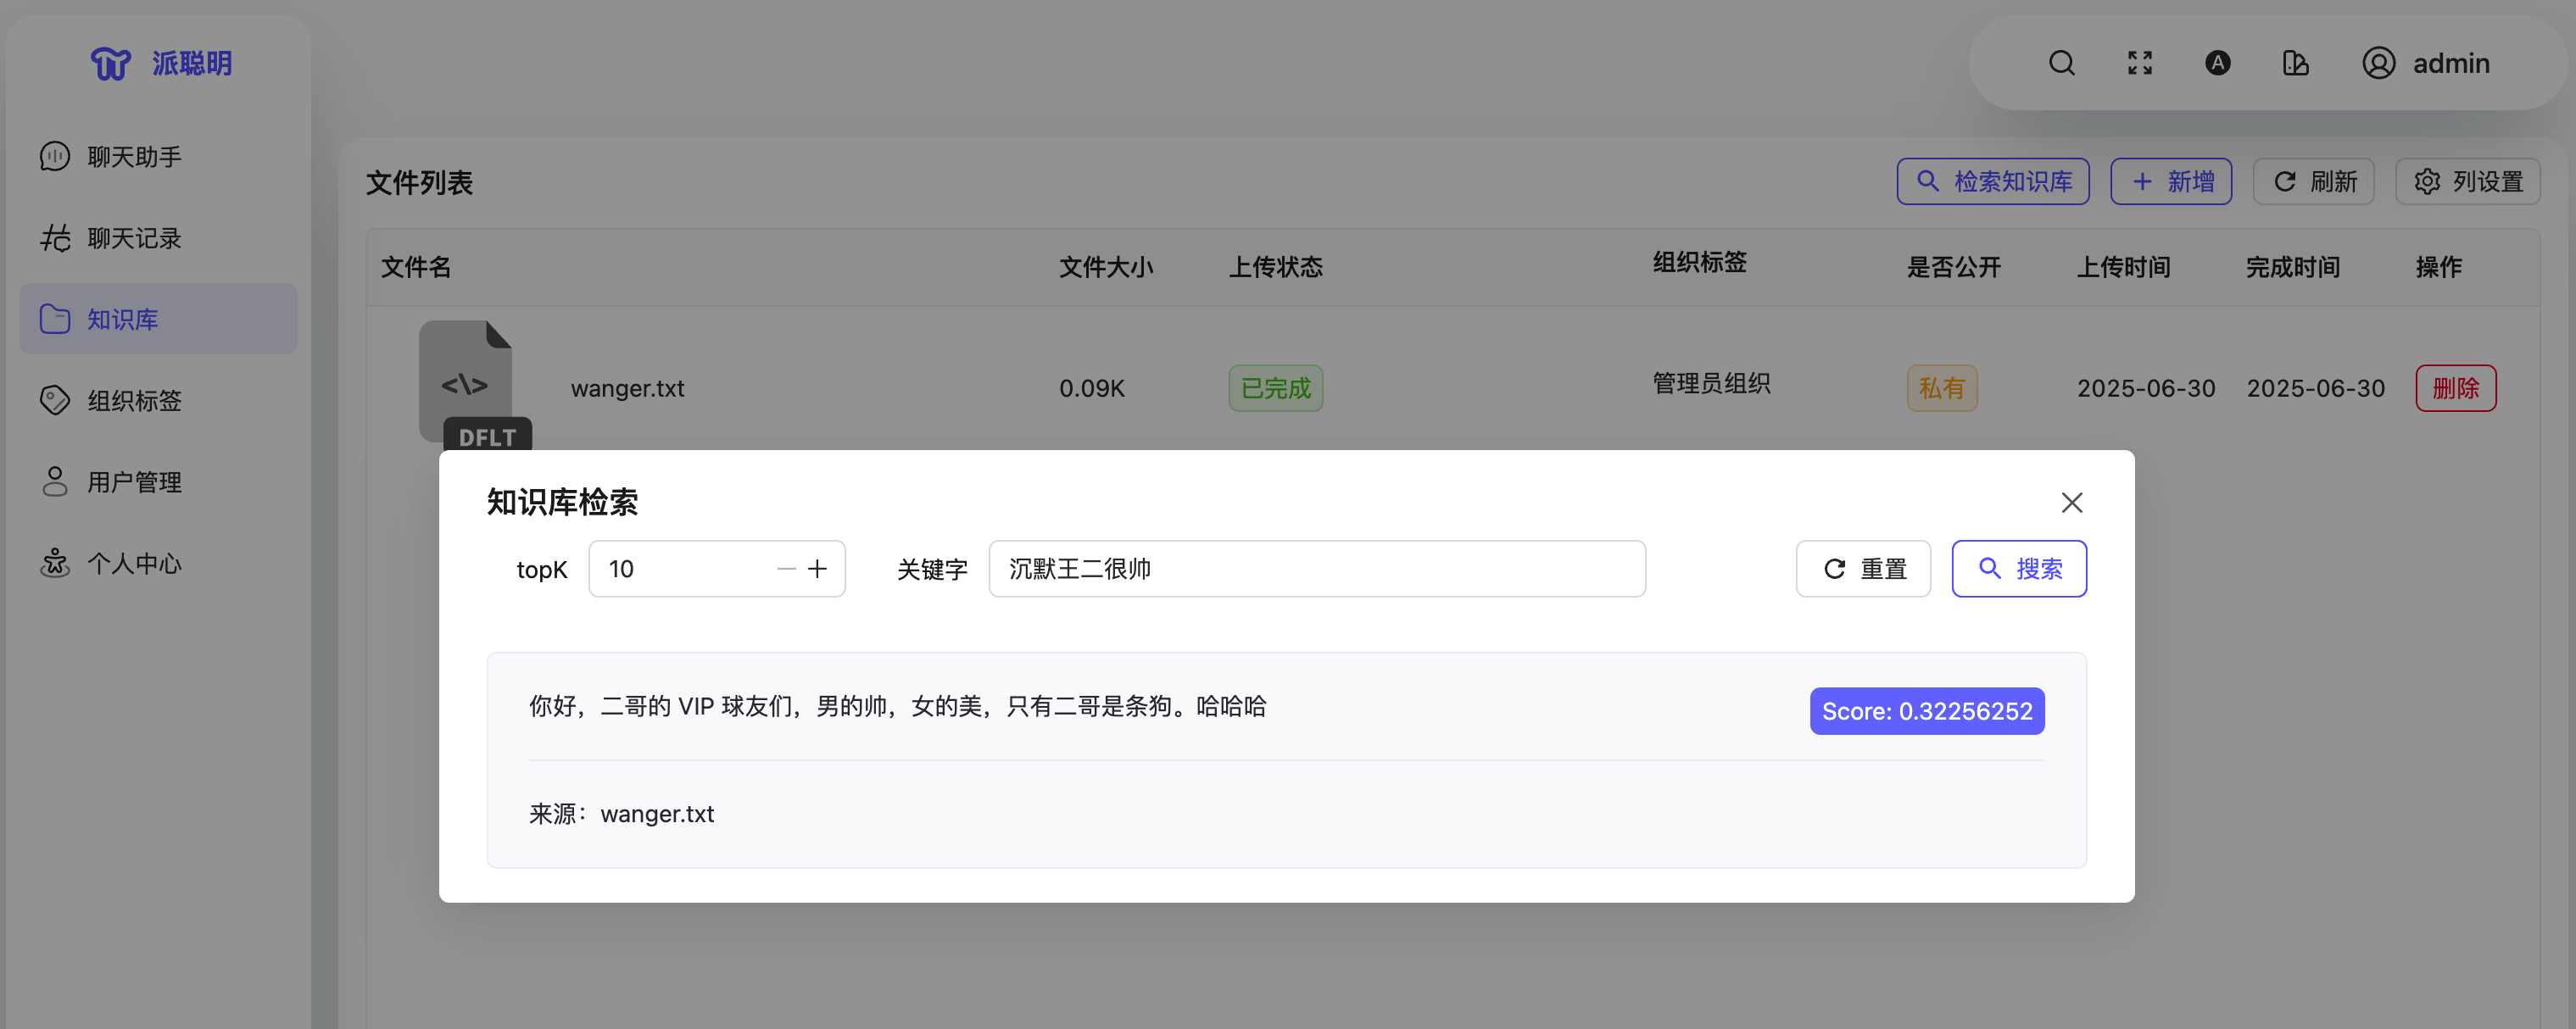
Task: Open 个人中心 in sidebar
Action: (x=134, y=563)
